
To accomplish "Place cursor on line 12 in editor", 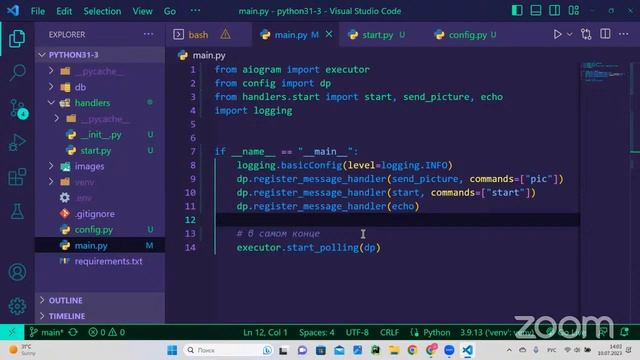I will pos(398,220).
